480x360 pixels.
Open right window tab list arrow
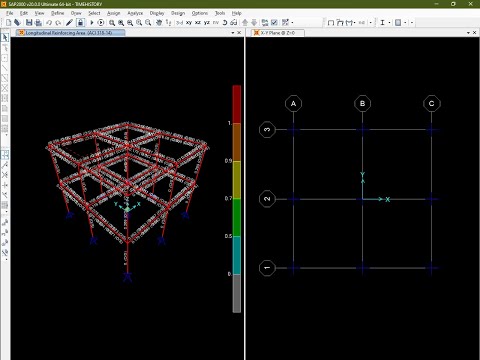point(468,33)
